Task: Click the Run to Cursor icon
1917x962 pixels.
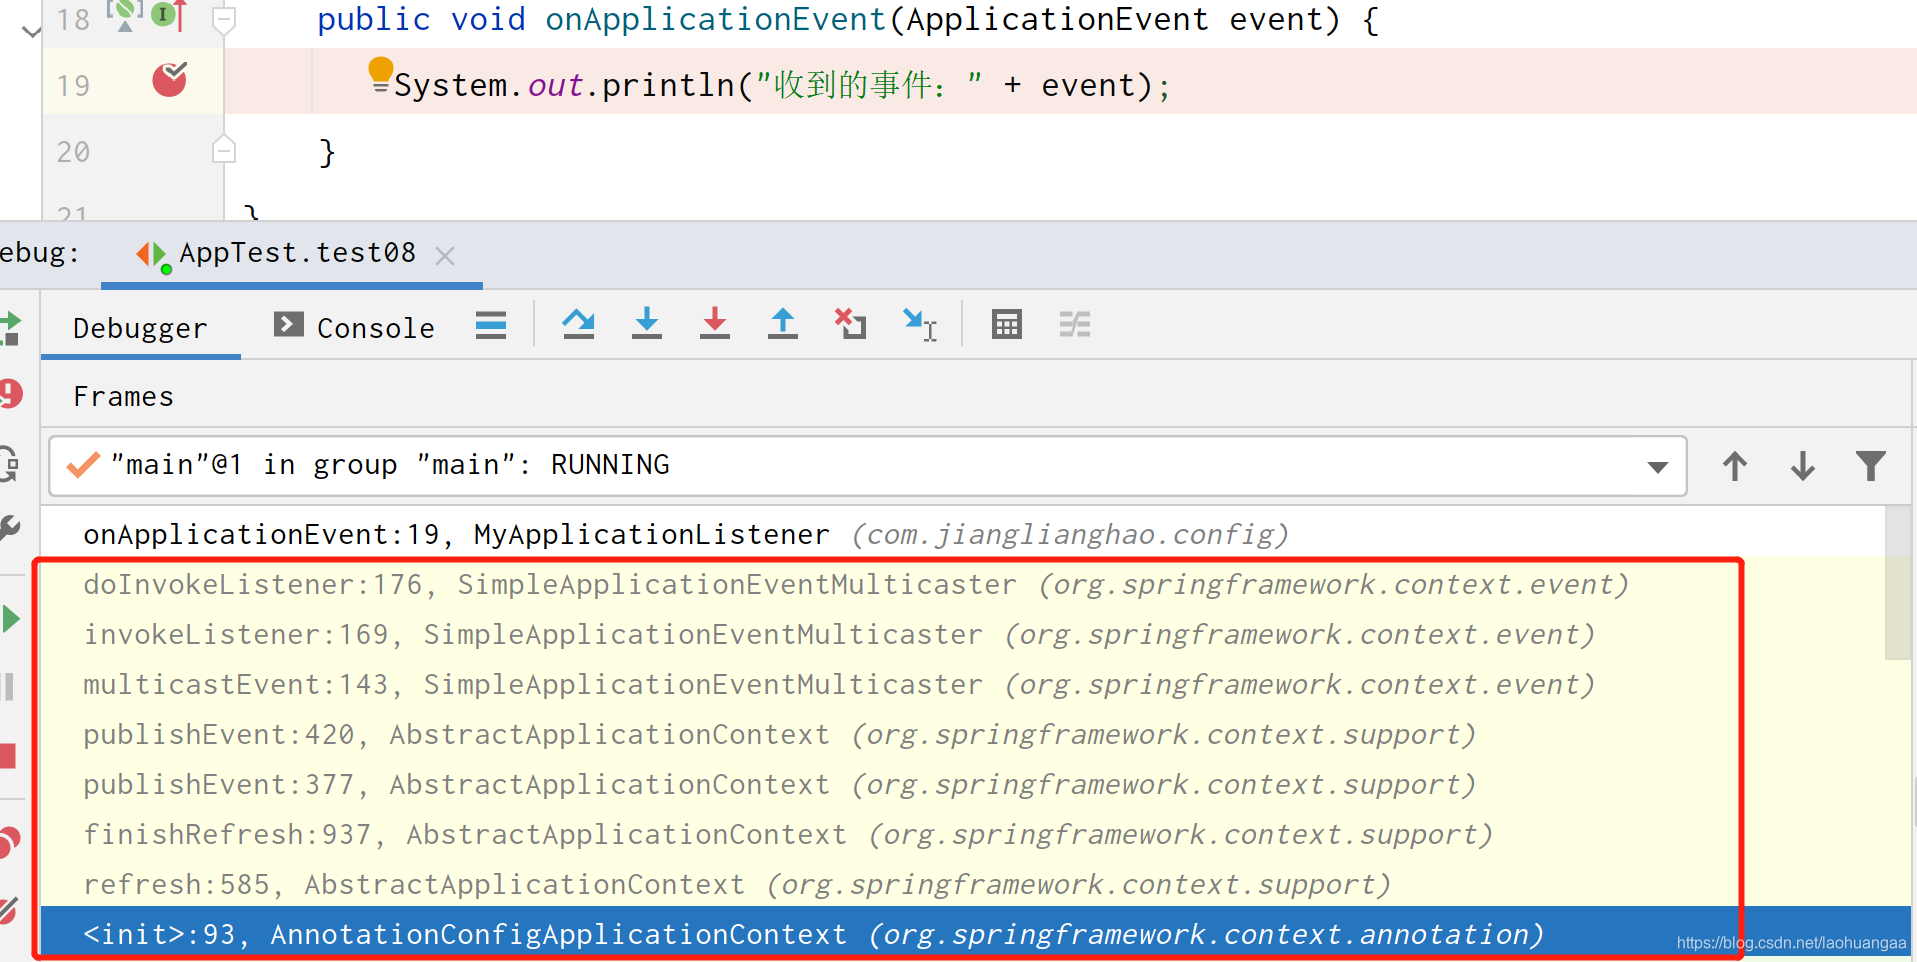Action: [919, 325]
